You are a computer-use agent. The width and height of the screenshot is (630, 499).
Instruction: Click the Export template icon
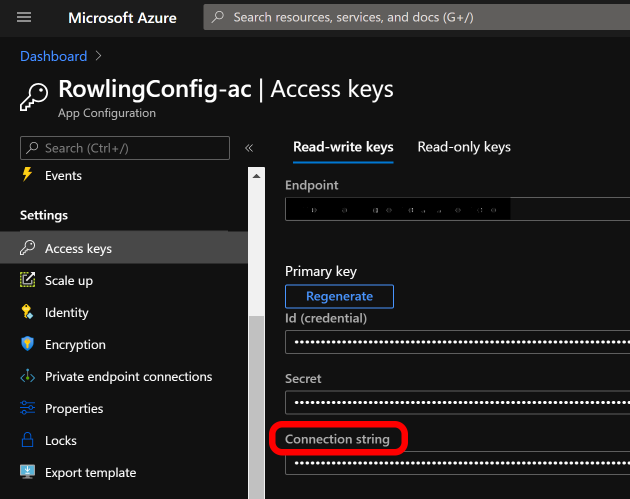(27, 472)
